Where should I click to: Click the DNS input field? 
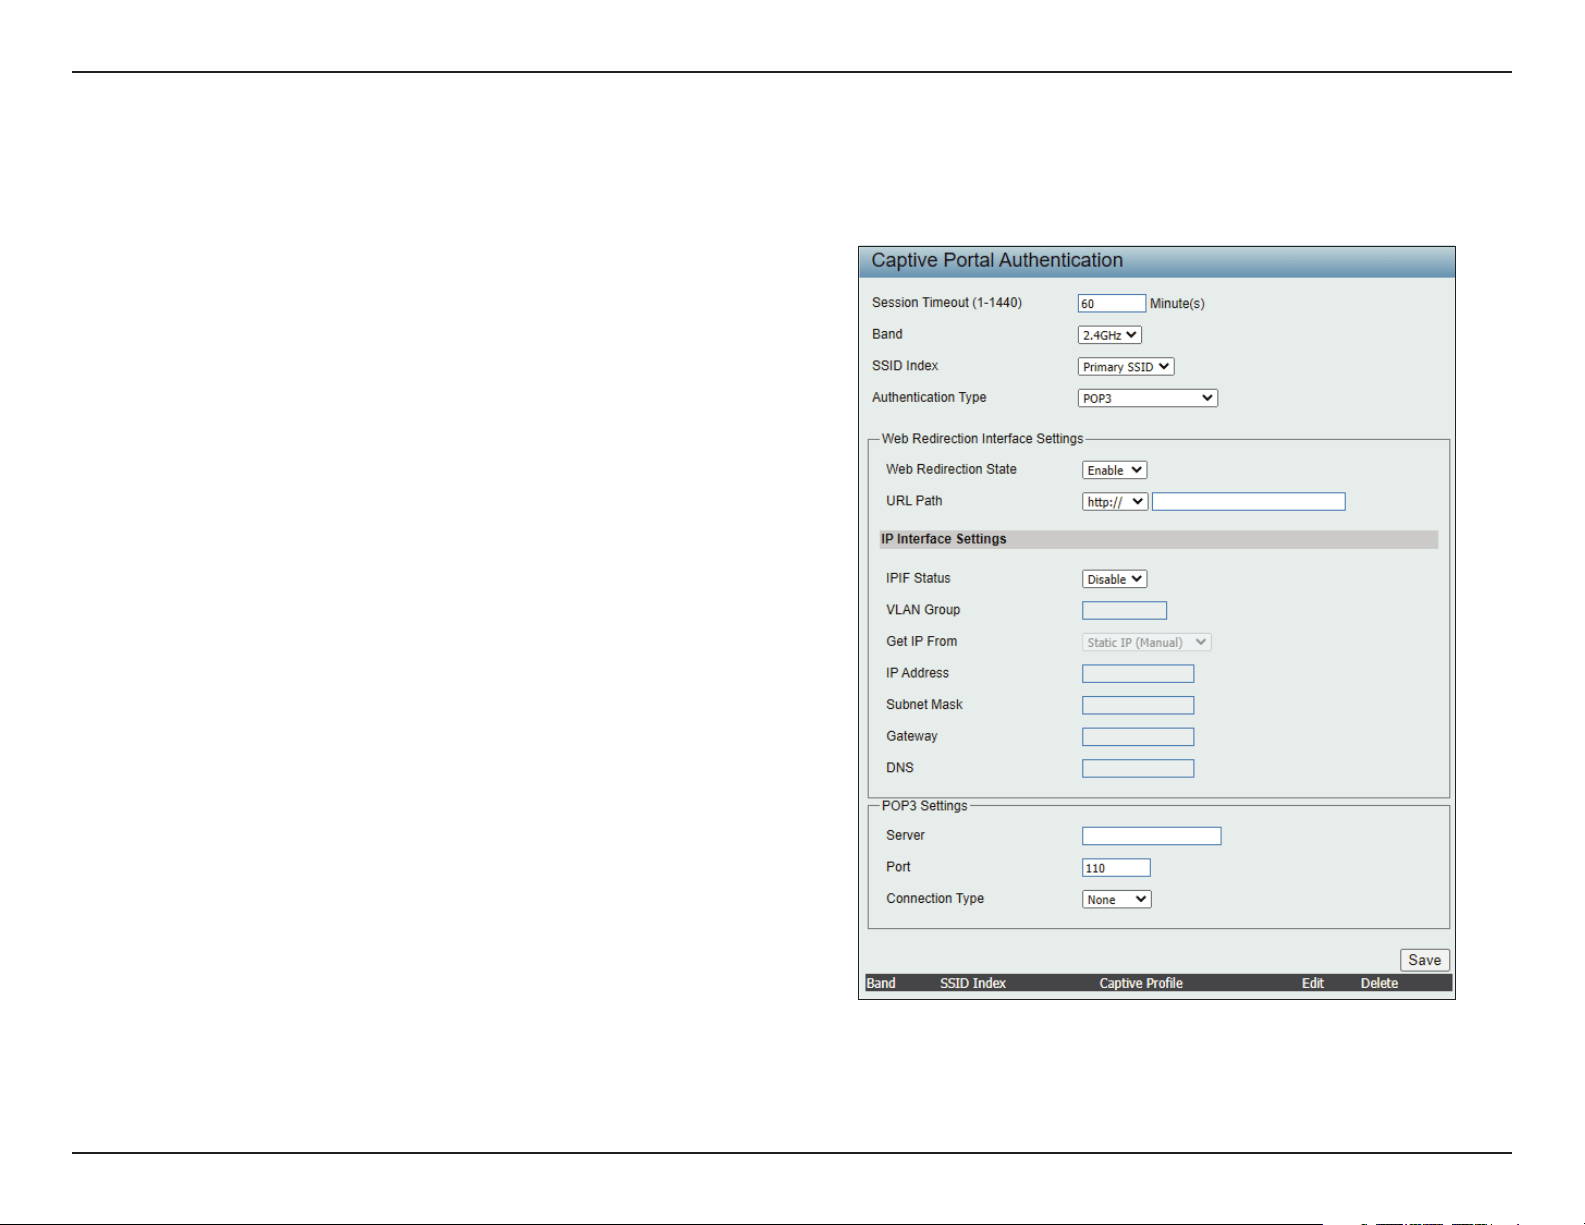pyautogui.click(x=1138, y=768)
